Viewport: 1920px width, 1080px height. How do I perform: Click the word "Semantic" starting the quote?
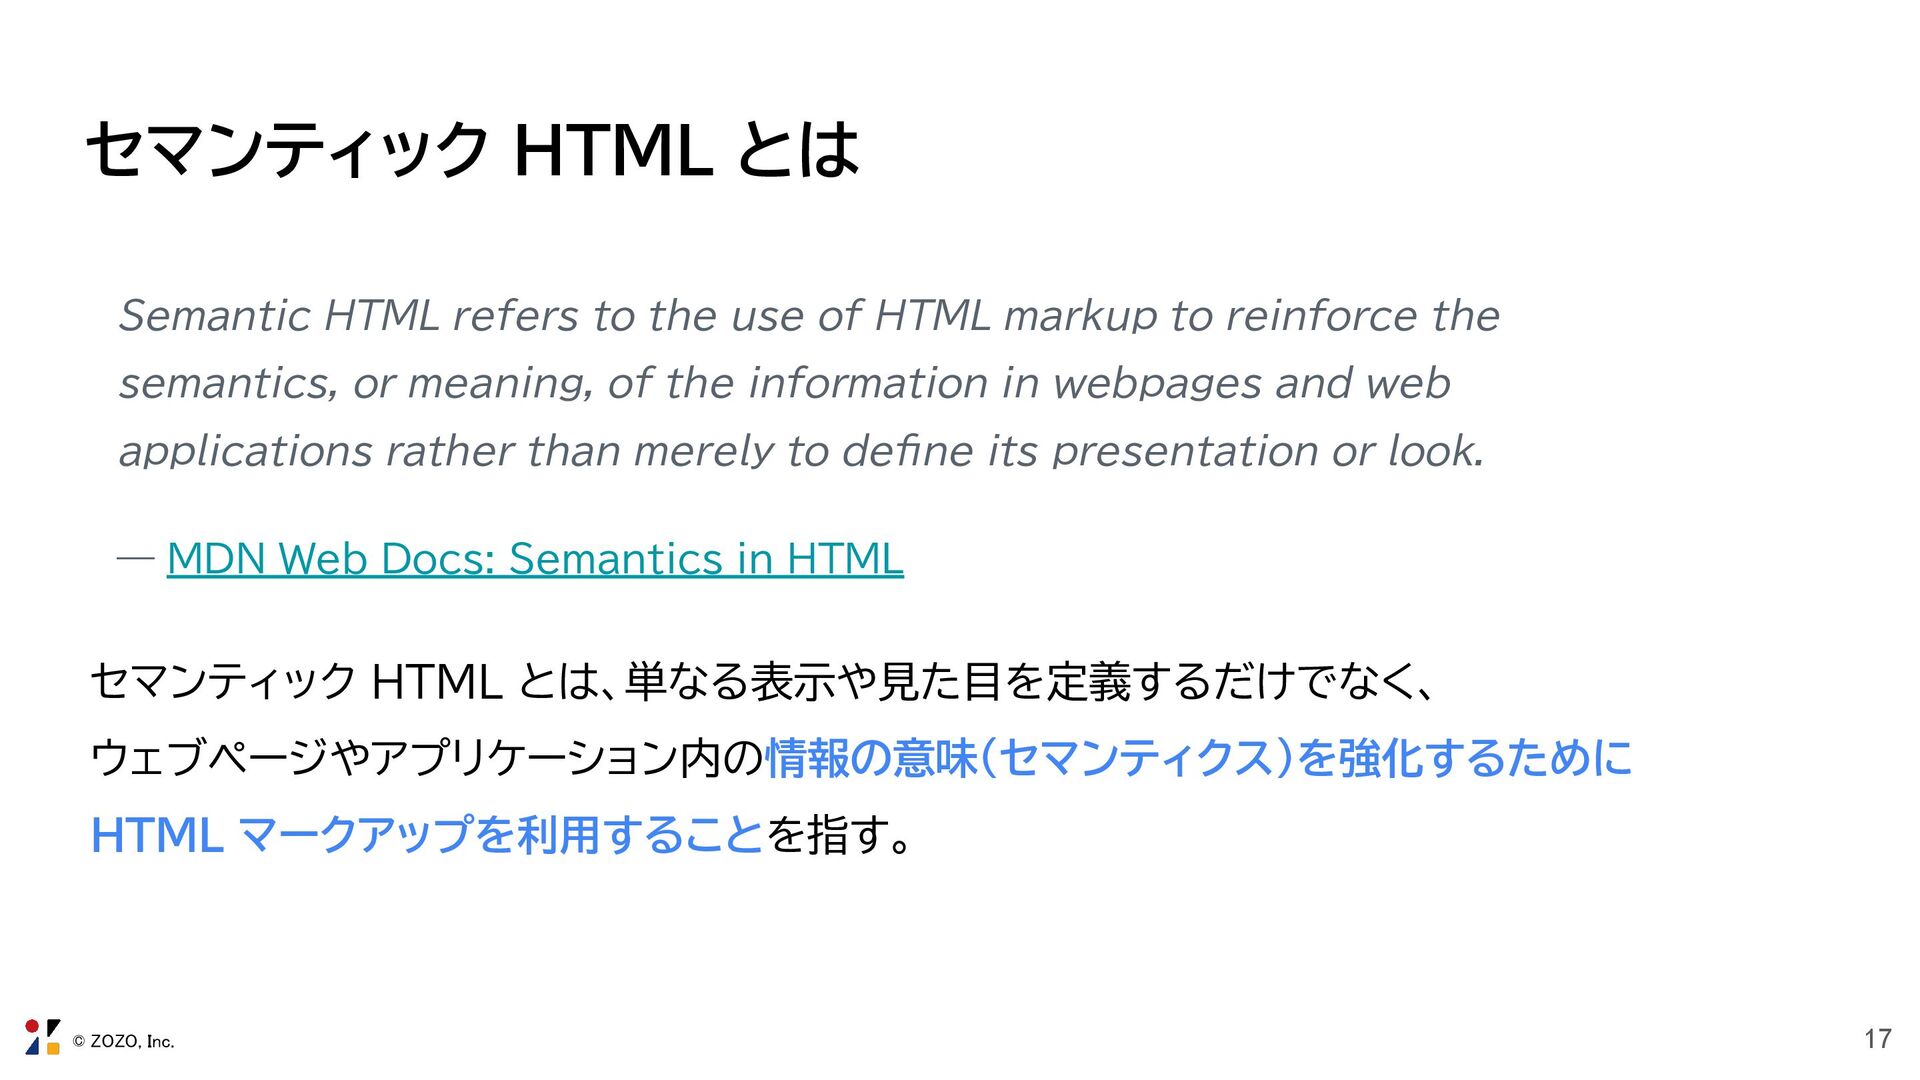[214, 316]
